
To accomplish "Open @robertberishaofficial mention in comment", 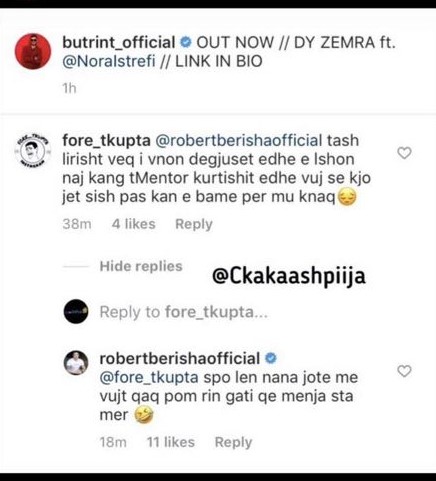I will pos(239,140).
